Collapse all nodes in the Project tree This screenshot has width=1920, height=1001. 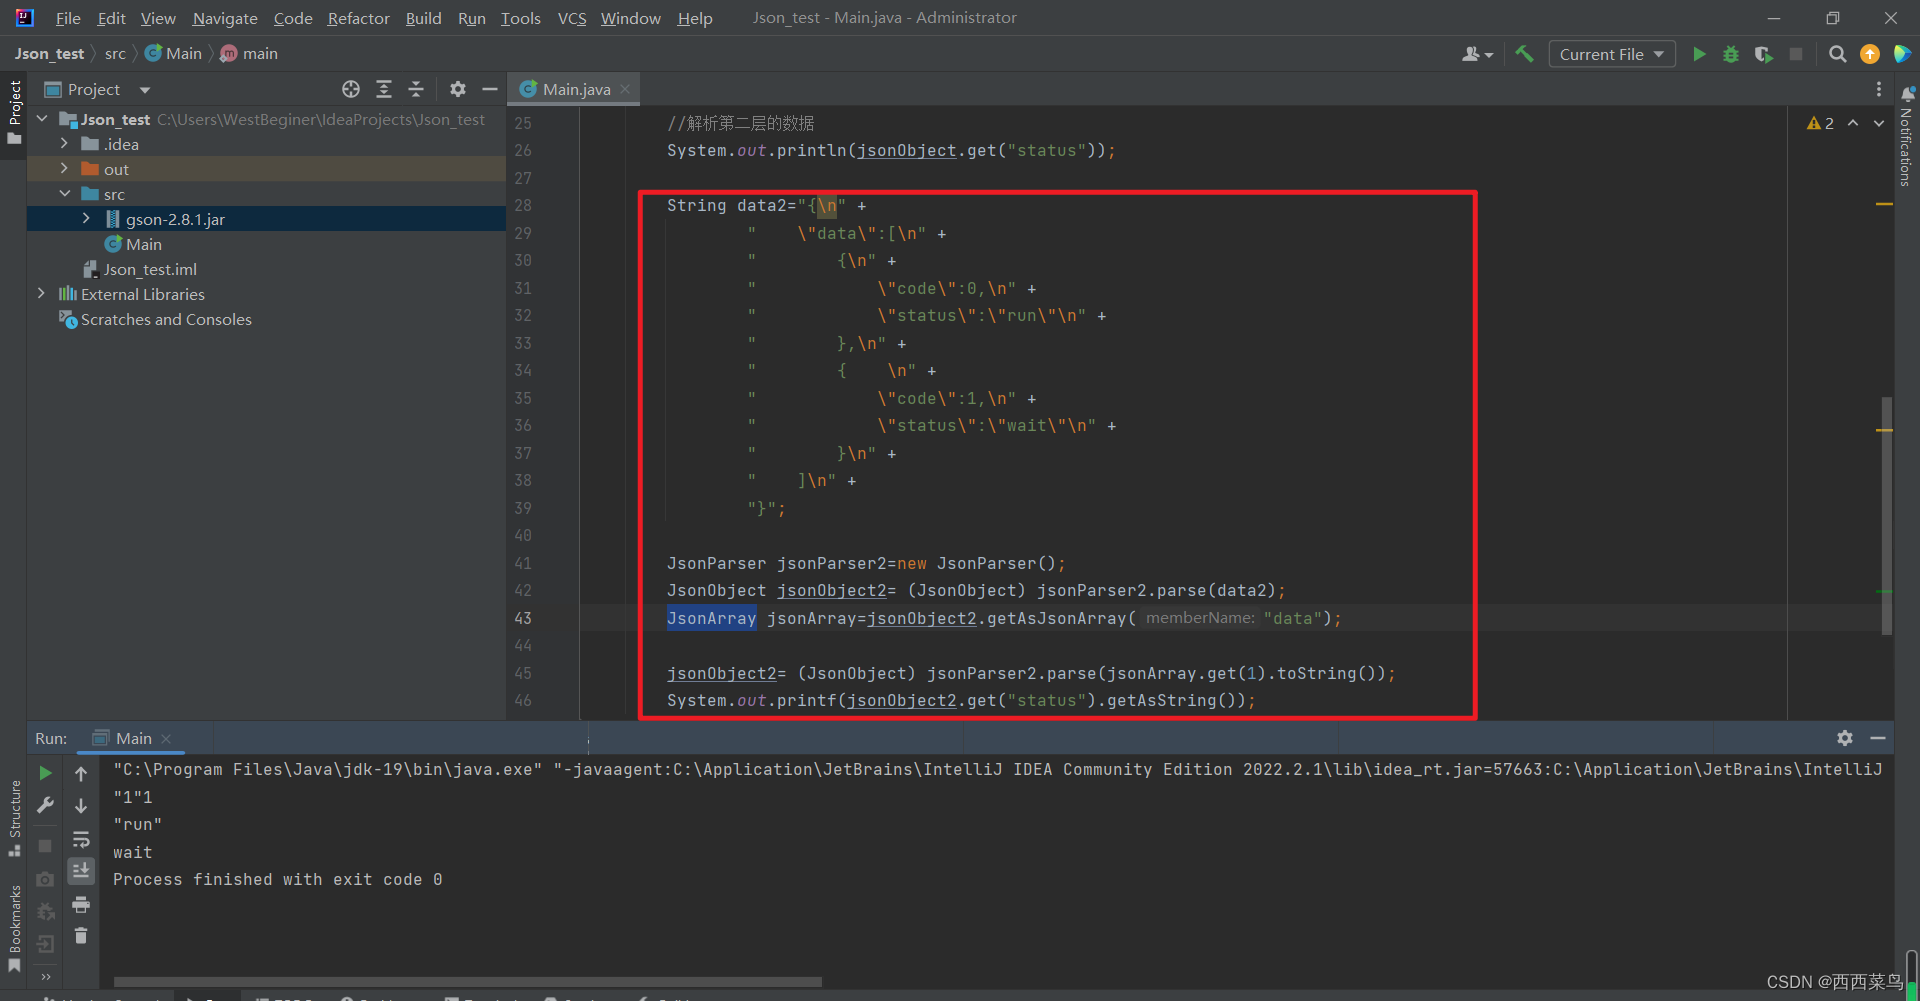pos(417,89)
